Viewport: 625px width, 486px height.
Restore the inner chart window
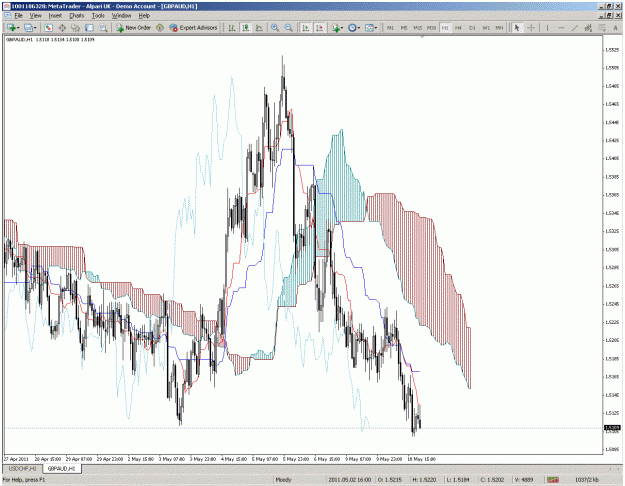609,15
